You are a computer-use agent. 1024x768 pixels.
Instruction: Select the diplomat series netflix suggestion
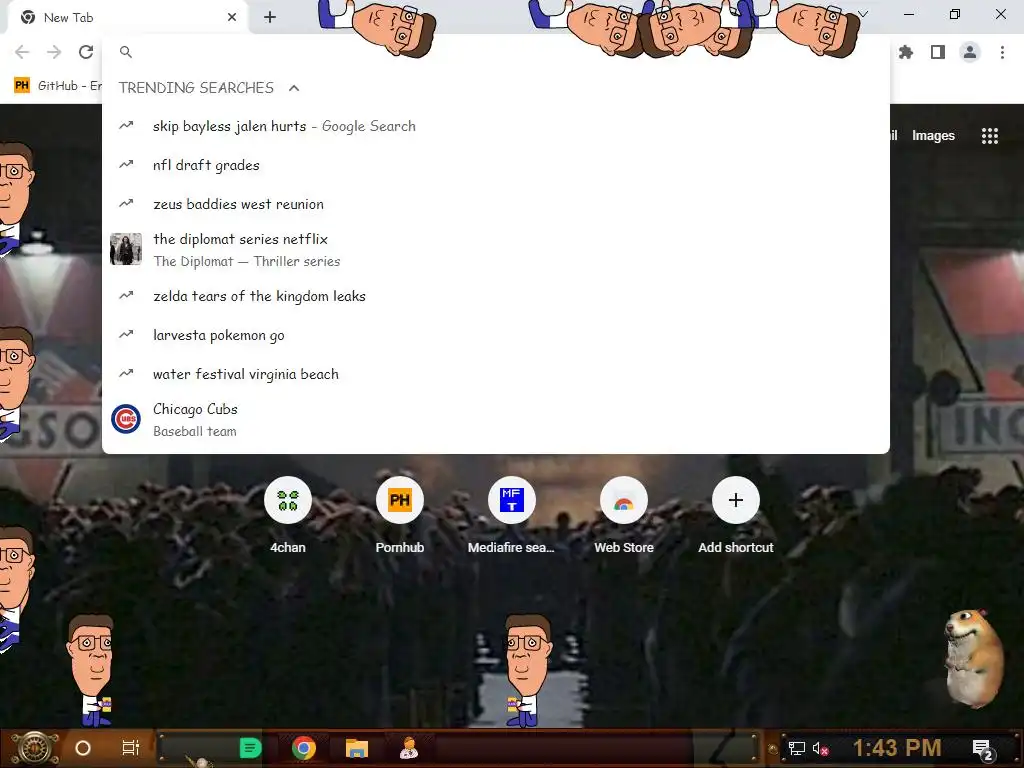(496, 250)
